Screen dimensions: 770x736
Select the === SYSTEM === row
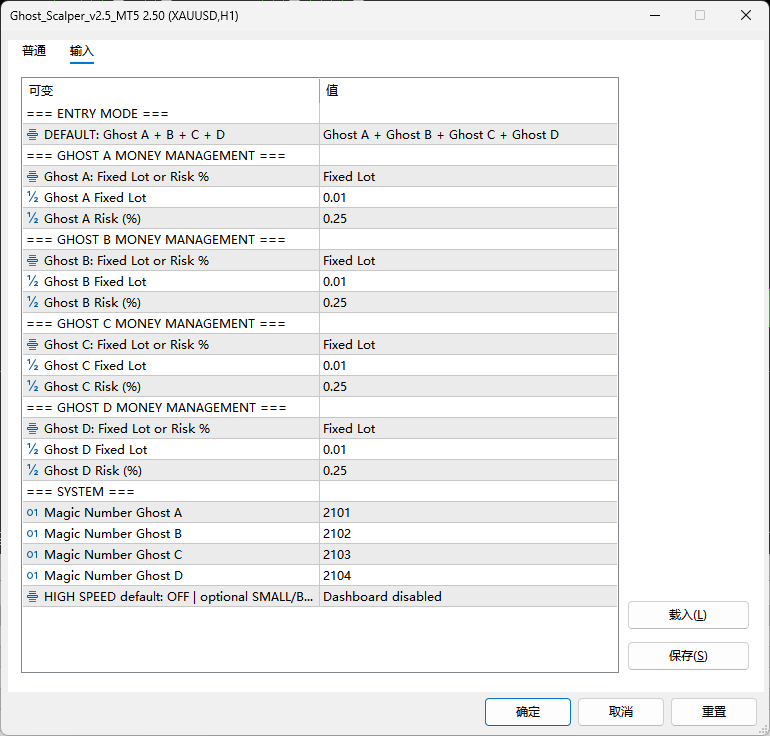(320, 491)
